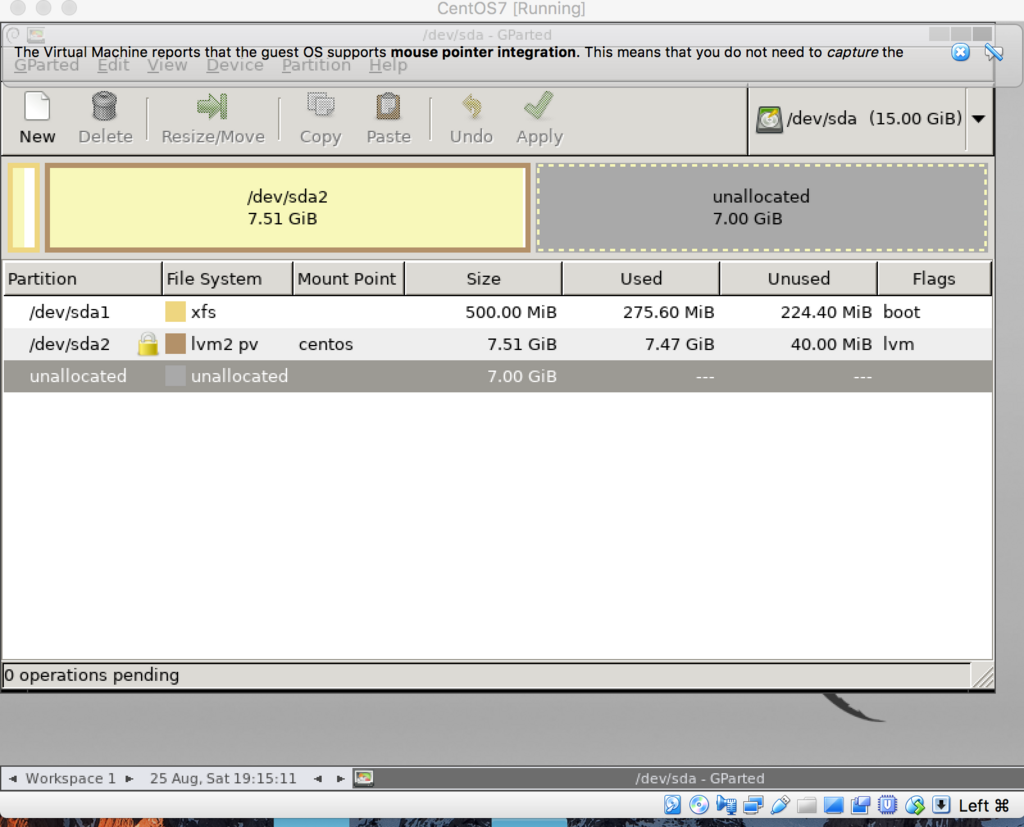Image resolution: width=1024 pixels, height=827 pixels.
Task: Click the VirtualBox display settings icon
Action: pos(833,805)
